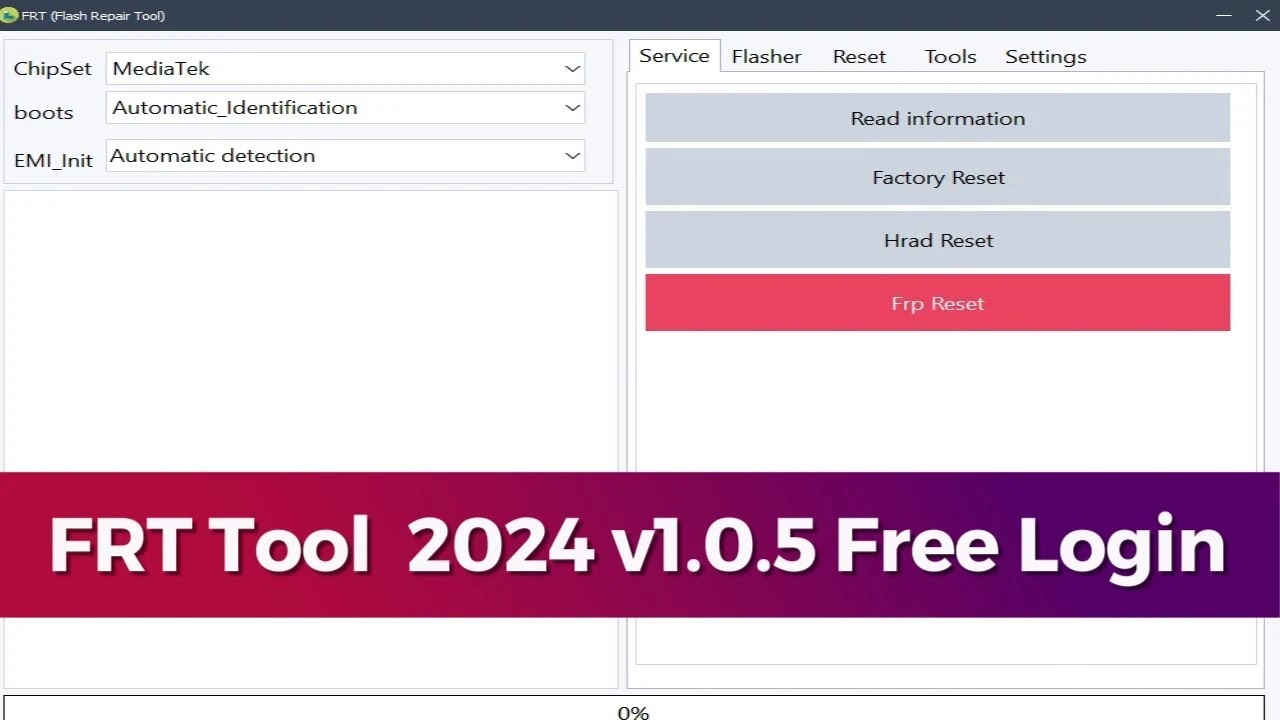Click the FRT (Flash Repair Tool) window title
The height and width of the screenshot is (720, 1280).
point(93,16)
